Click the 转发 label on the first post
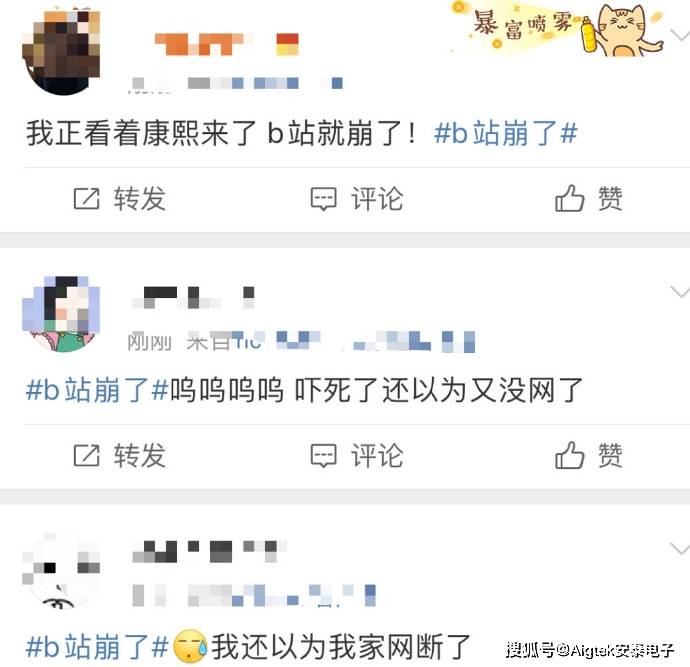 [x=139, y=199]
